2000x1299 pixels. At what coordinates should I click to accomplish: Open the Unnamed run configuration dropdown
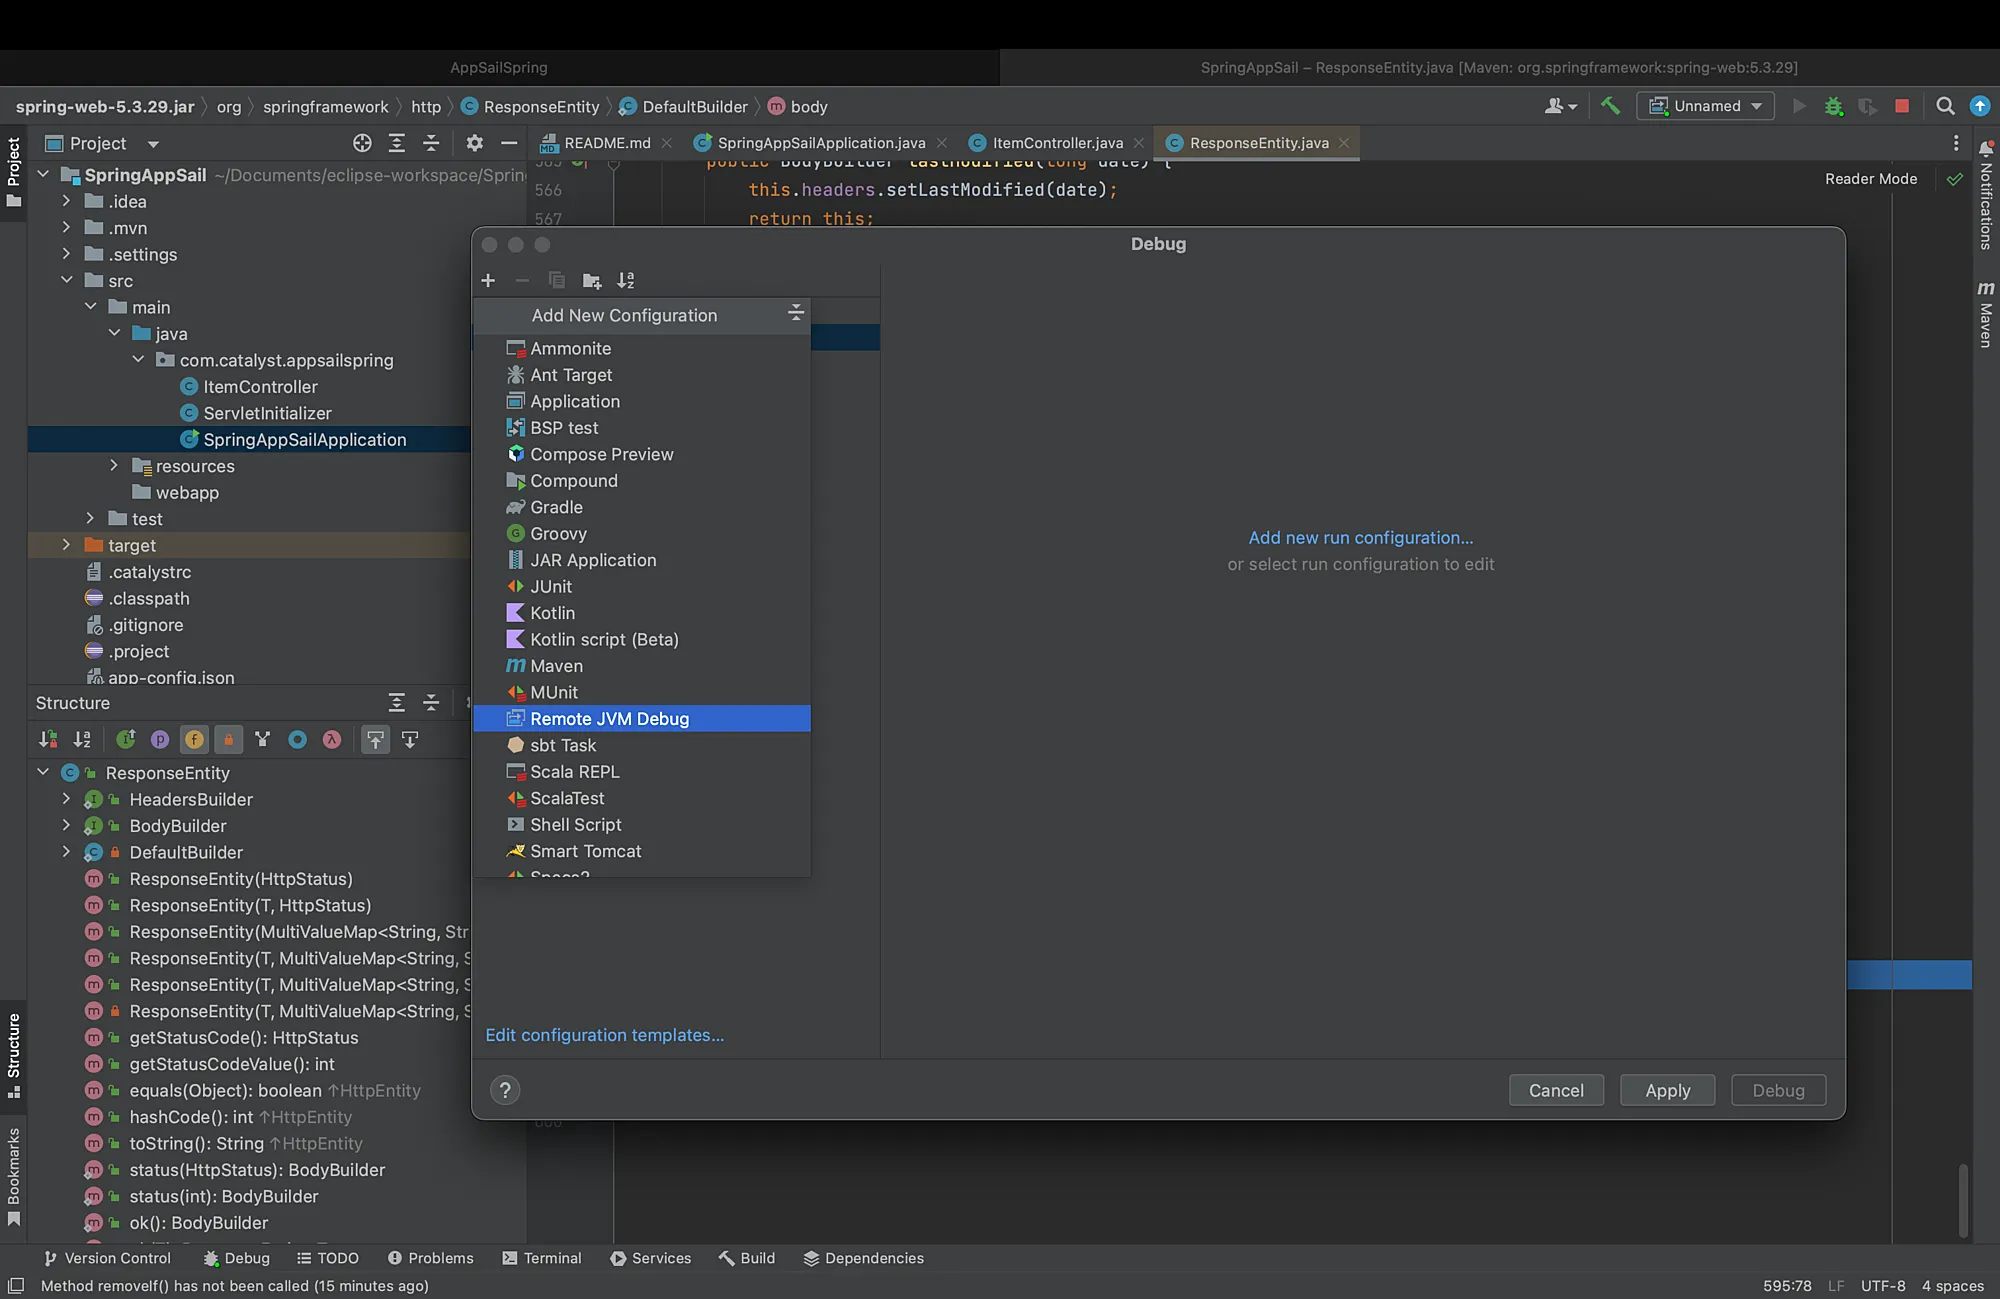(1705, 106)
